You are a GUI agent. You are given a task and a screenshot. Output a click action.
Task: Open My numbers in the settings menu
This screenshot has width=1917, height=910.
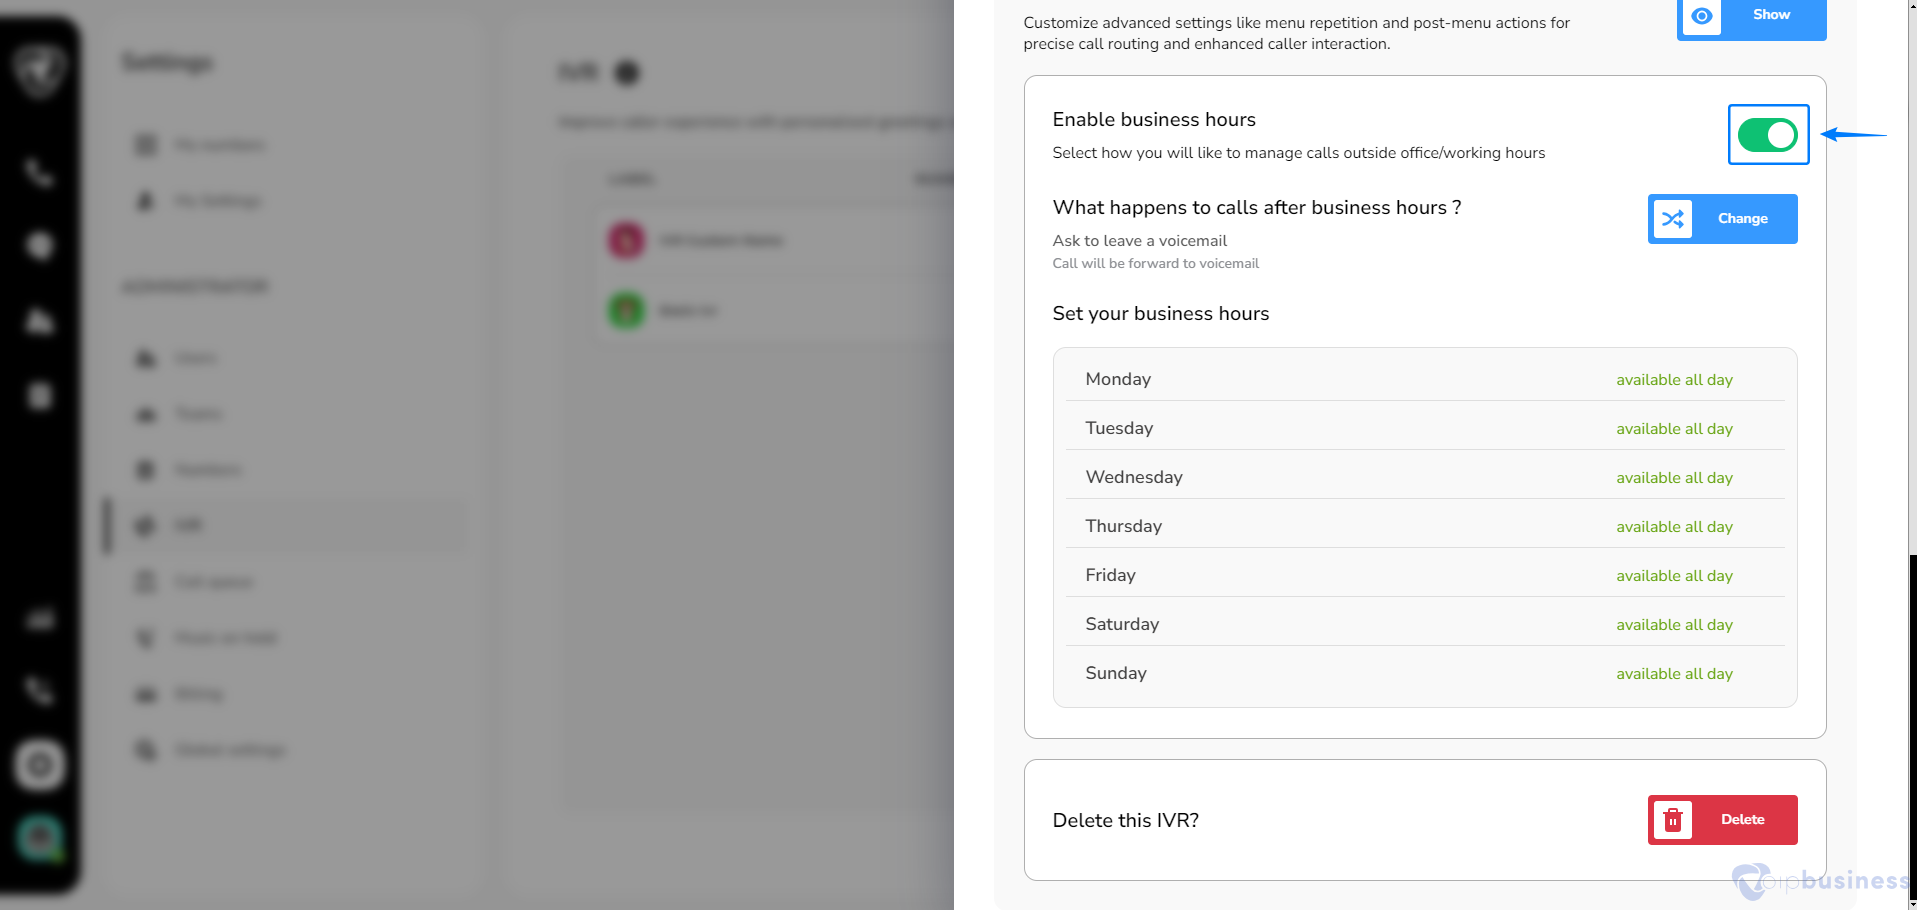coord(219,145)
